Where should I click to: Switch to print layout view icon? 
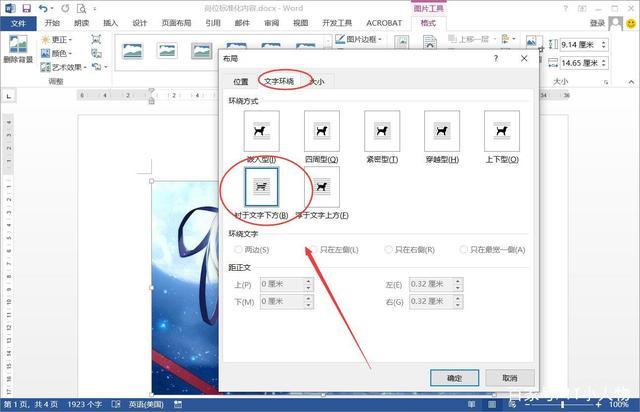[492, 404]
